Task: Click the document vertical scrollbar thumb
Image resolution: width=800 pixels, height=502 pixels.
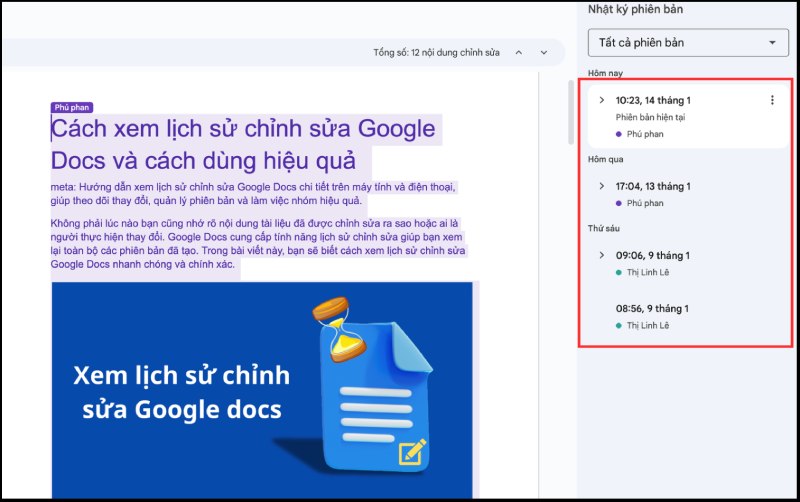Action: [x=571, y=112]
